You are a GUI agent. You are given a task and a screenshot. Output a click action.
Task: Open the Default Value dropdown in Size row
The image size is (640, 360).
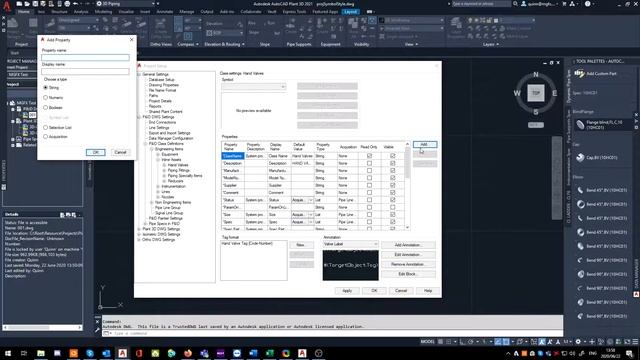click(x=311, y=215)
